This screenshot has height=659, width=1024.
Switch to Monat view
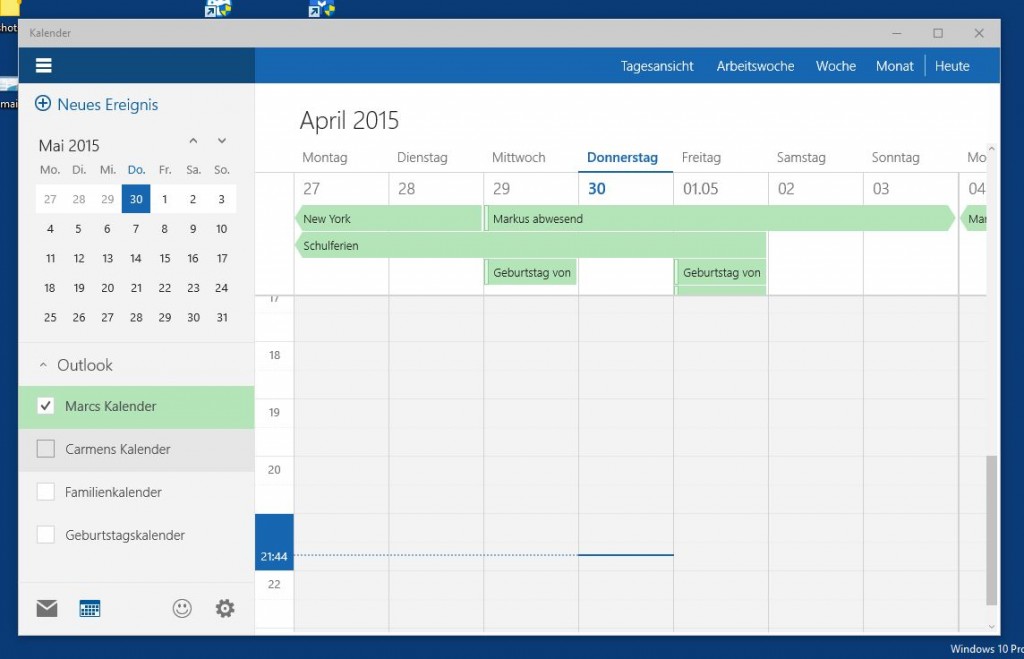click(x=894, y=66)
